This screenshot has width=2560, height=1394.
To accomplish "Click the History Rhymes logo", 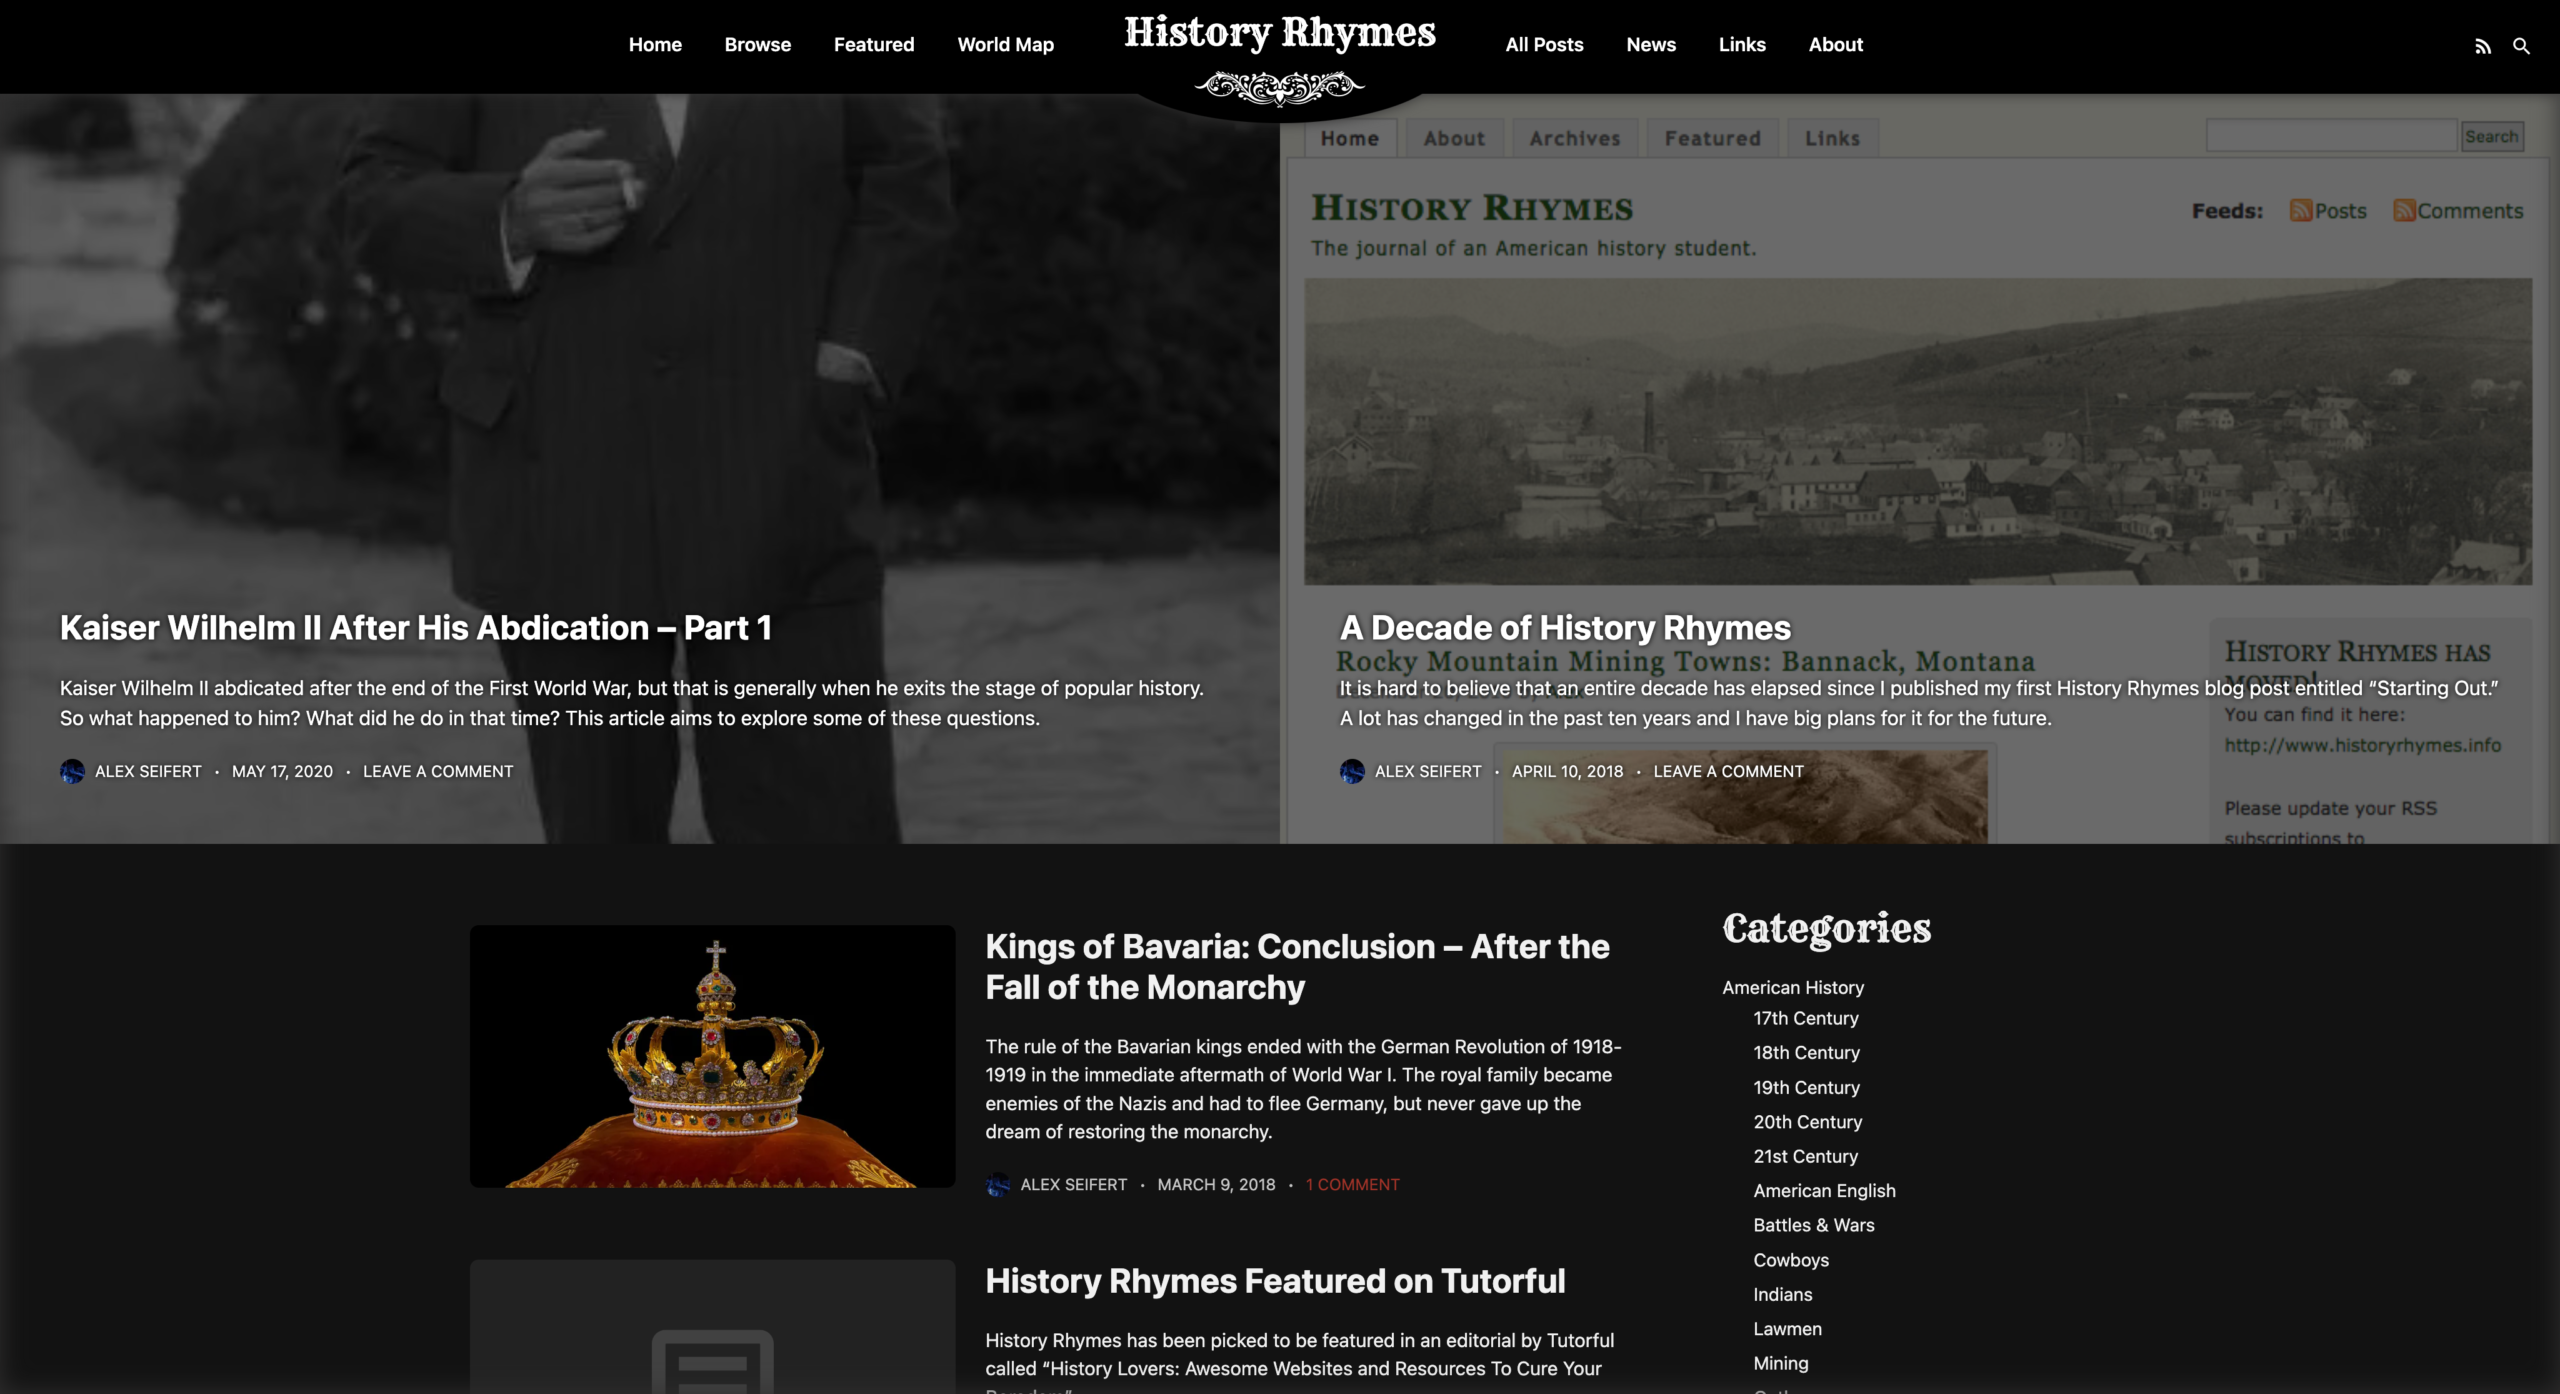I will coord(1280,58).
